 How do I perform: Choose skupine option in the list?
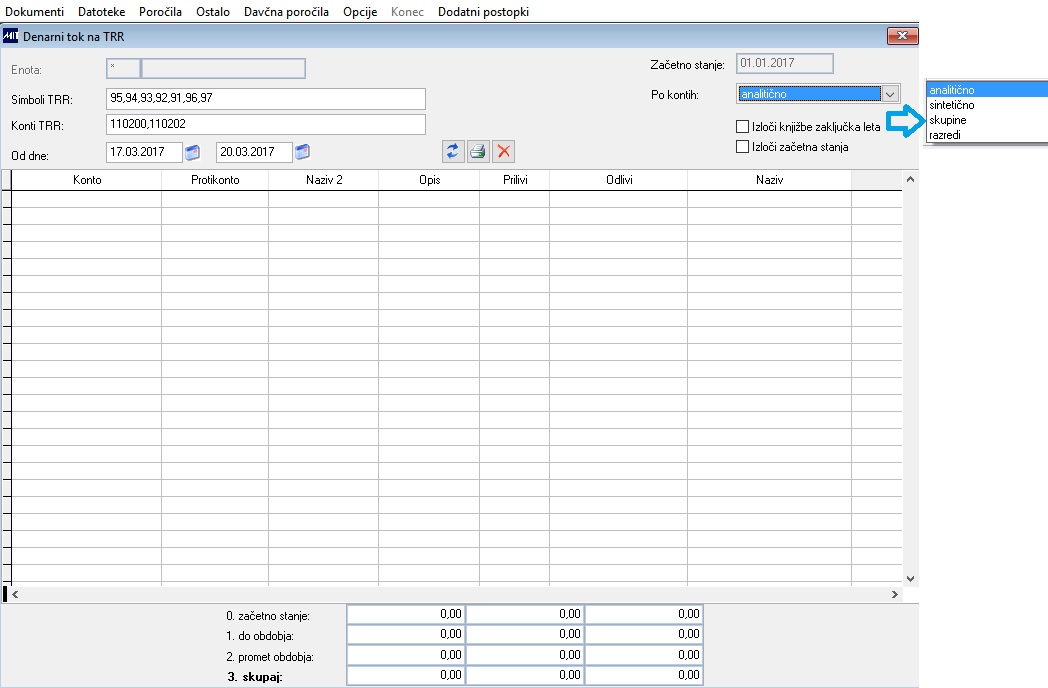948,120
